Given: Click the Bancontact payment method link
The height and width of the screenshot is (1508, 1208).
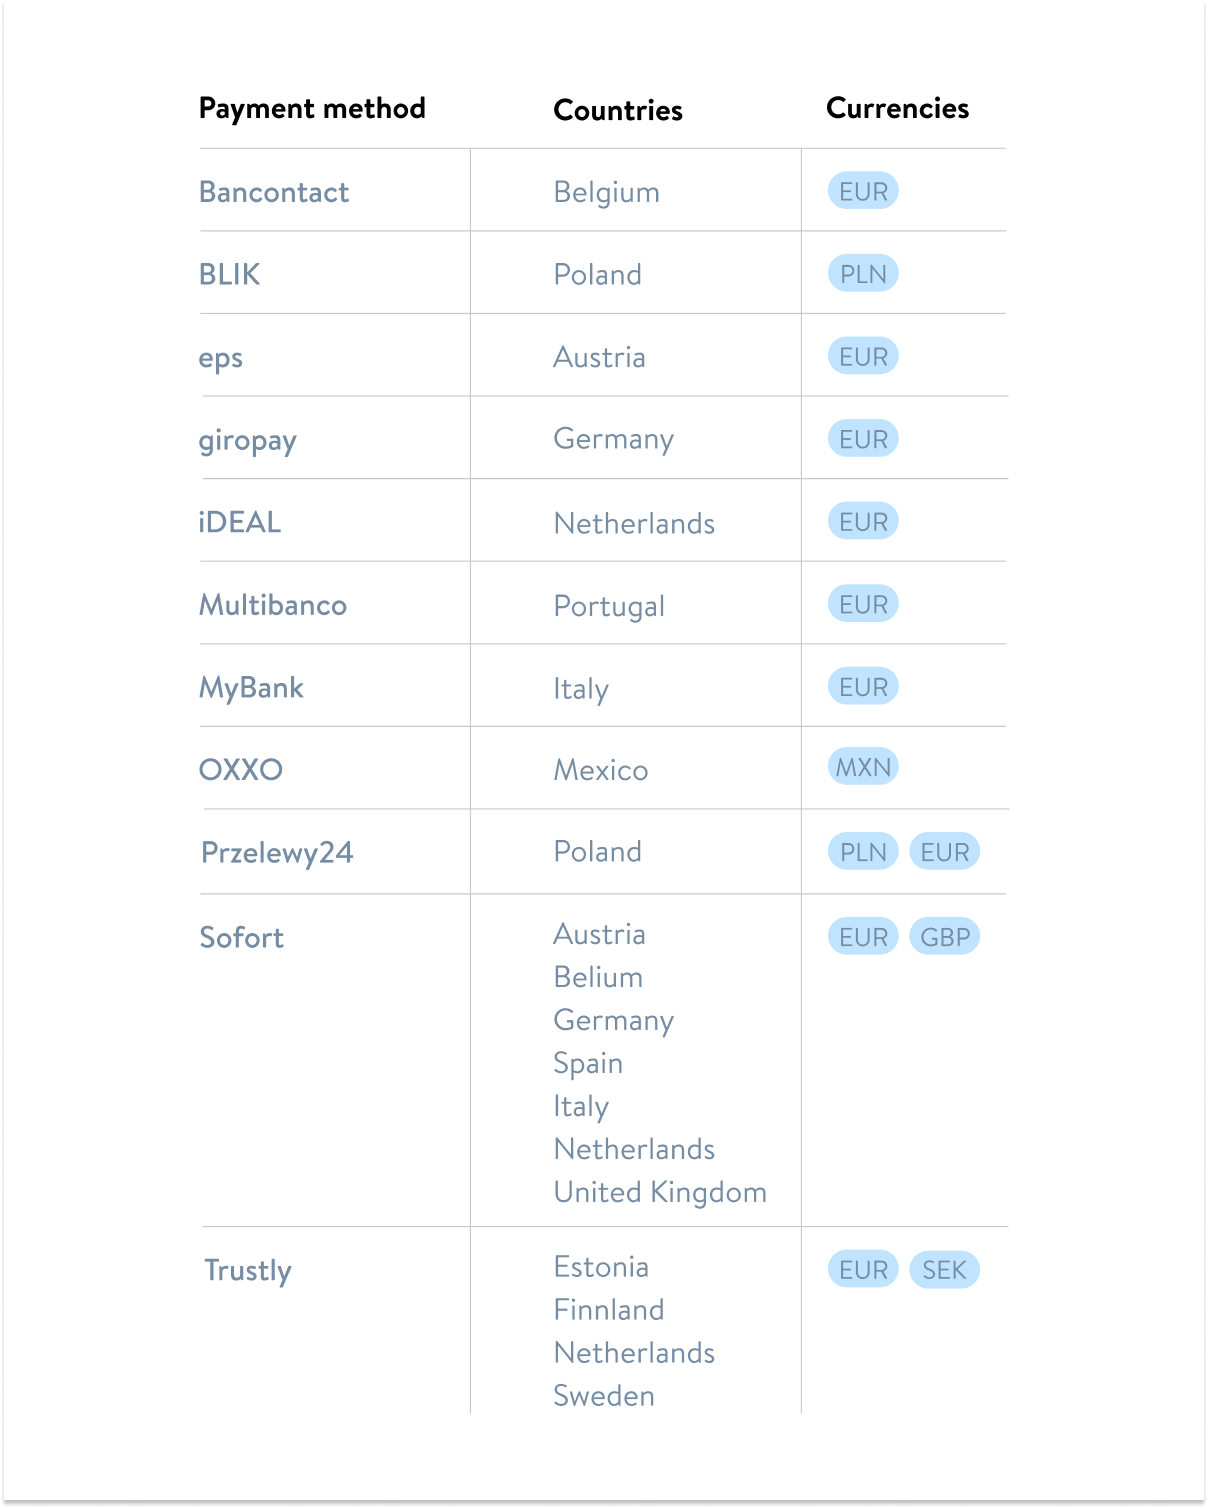Looking at the screenshot, I should [274, 192].
